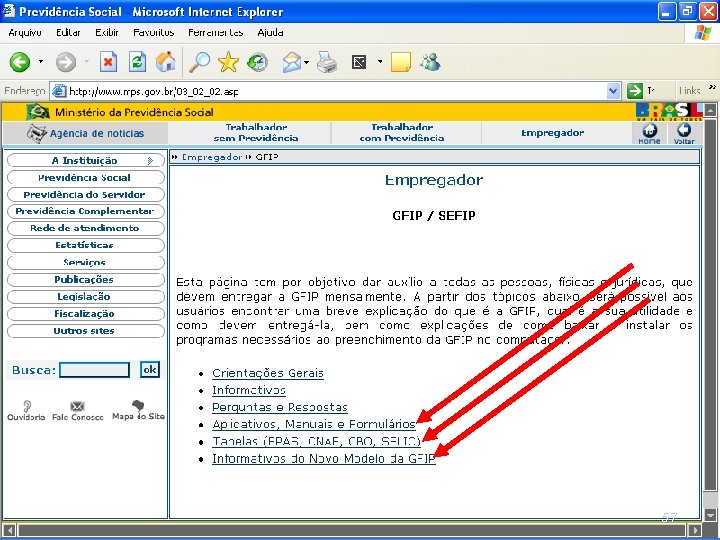Viewport: 720px width, 540px height.
Task: Click the site Home icon next to Voltar
Action: (x=649, y=134)
